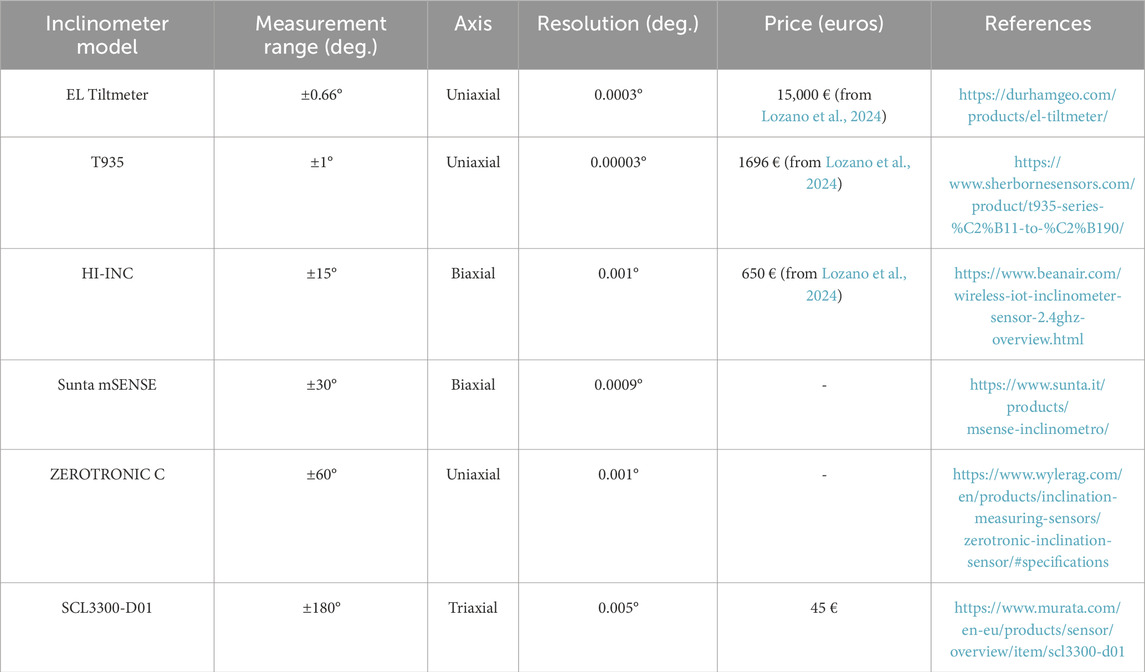This screenshot has height=672, width=1145.
Task: Click Lozano et al. citation in HI-INC row
Action: 864,273
